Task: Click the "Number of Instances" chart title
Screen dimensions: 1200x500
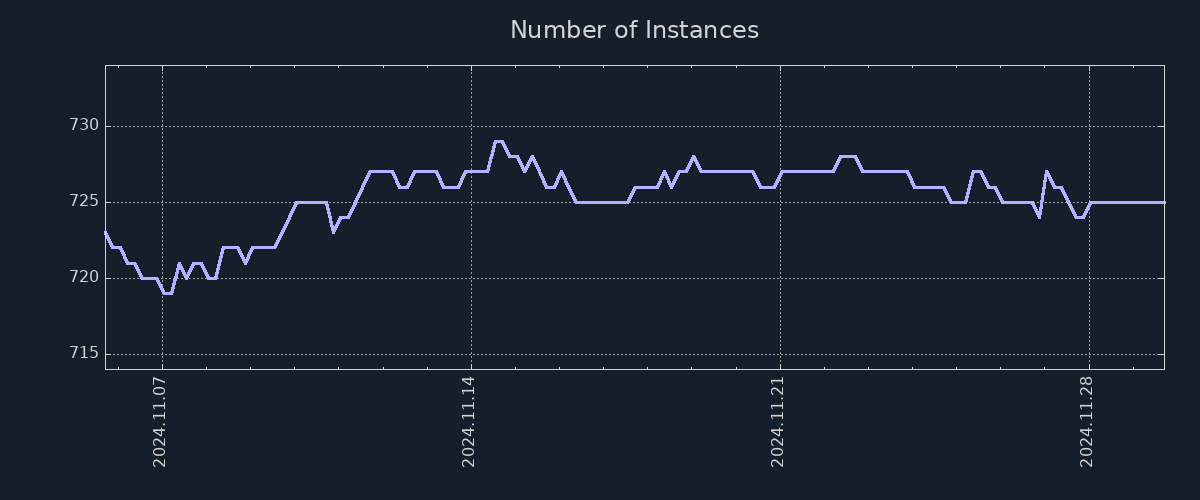Action: click(x=634, y=31)
